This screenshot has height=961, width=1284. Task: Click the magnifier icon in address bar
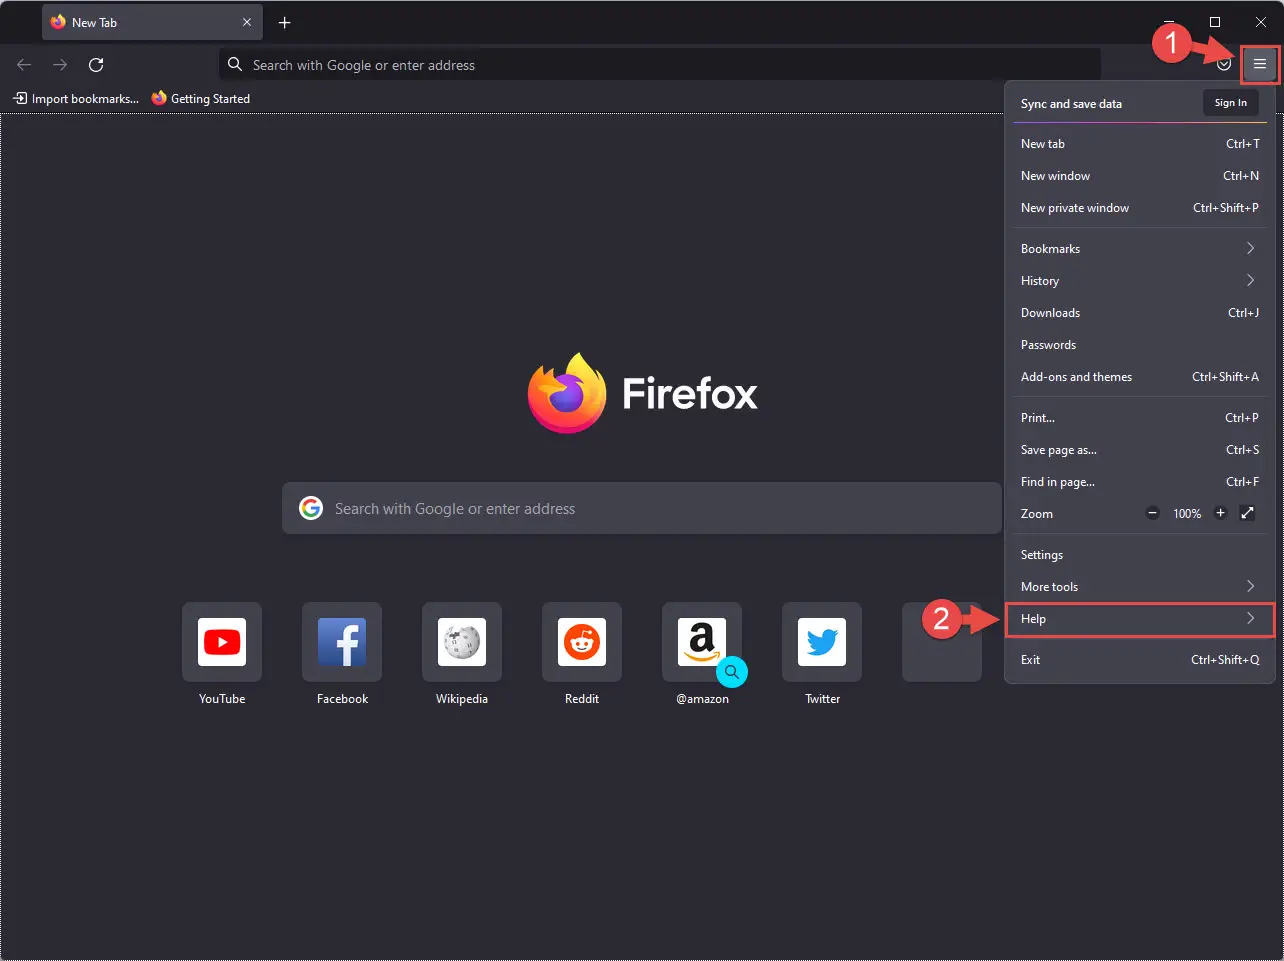pos(235,64)
